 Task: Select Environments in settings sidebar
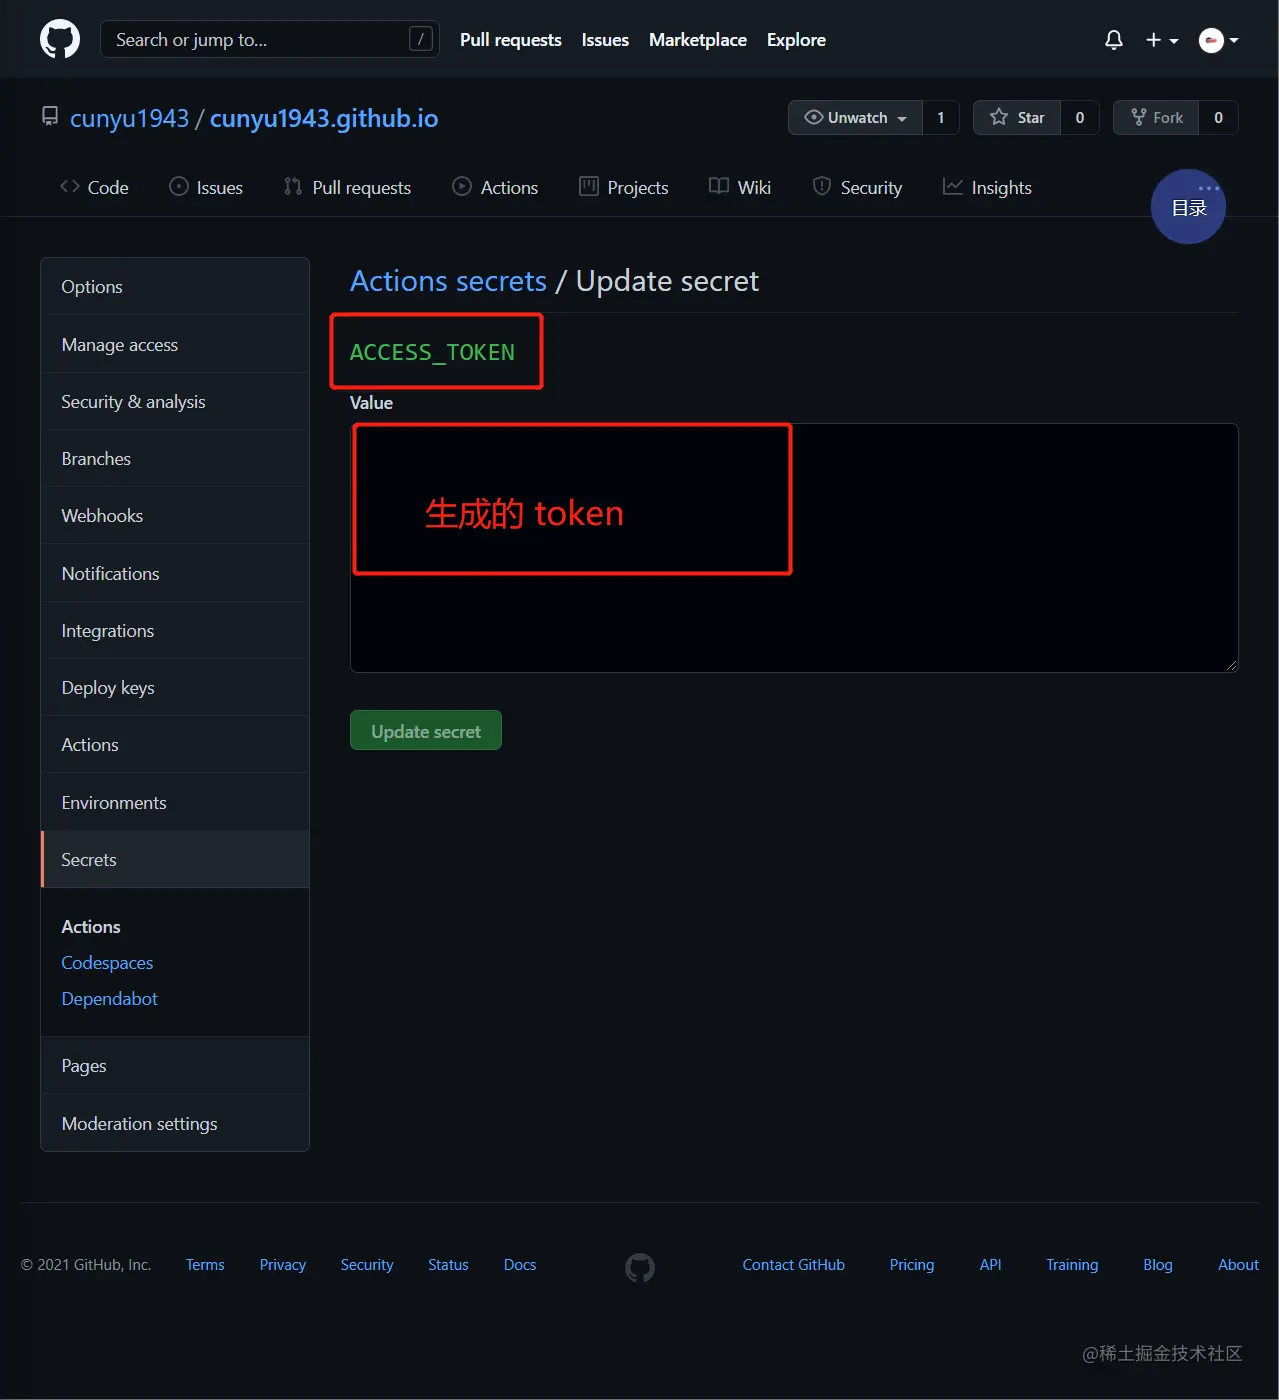pos(175,802)
